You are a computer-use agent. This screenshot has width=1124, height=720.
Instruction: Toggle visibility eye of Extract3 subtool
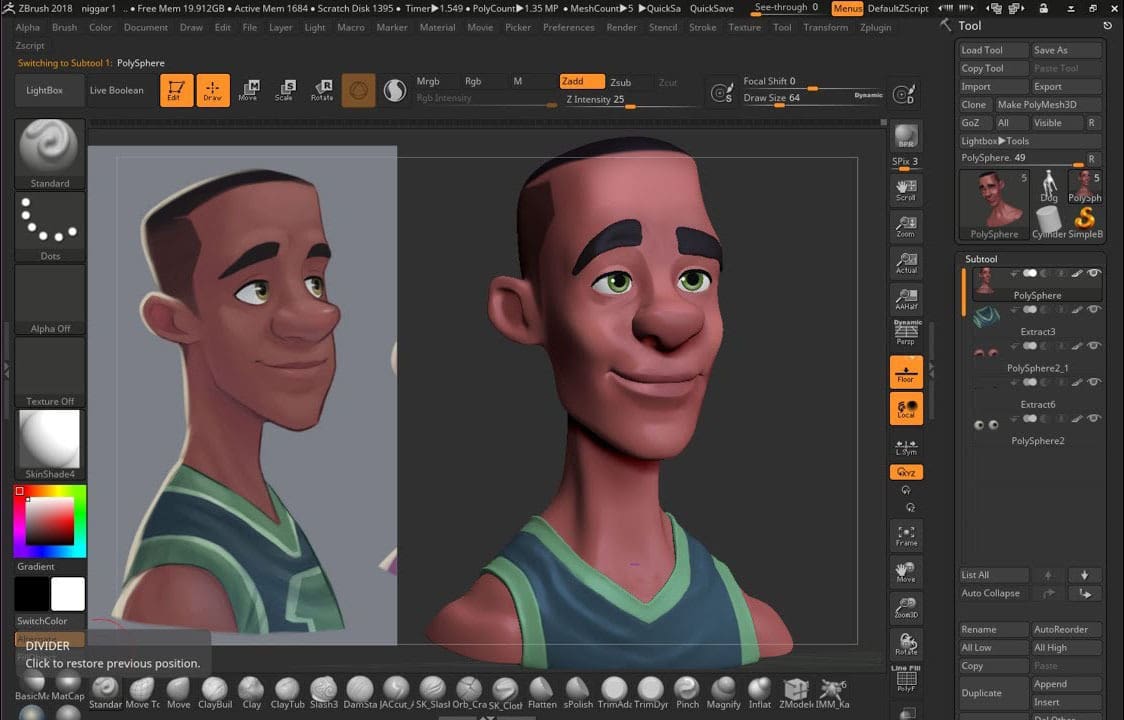click(1093, 310)
